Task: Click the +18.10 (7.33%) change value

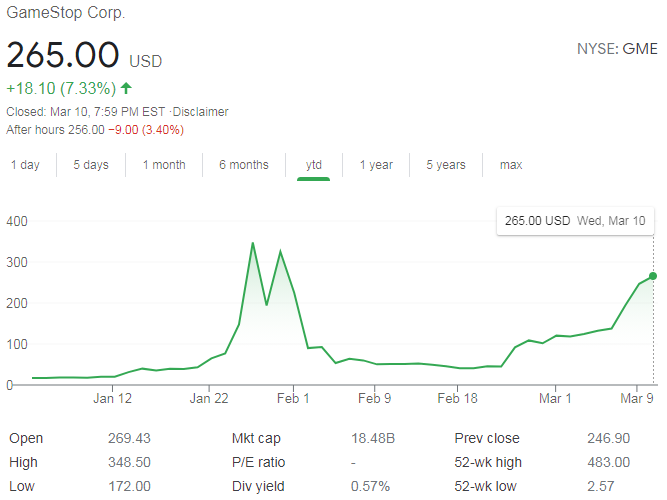Action: pos(61,89)
